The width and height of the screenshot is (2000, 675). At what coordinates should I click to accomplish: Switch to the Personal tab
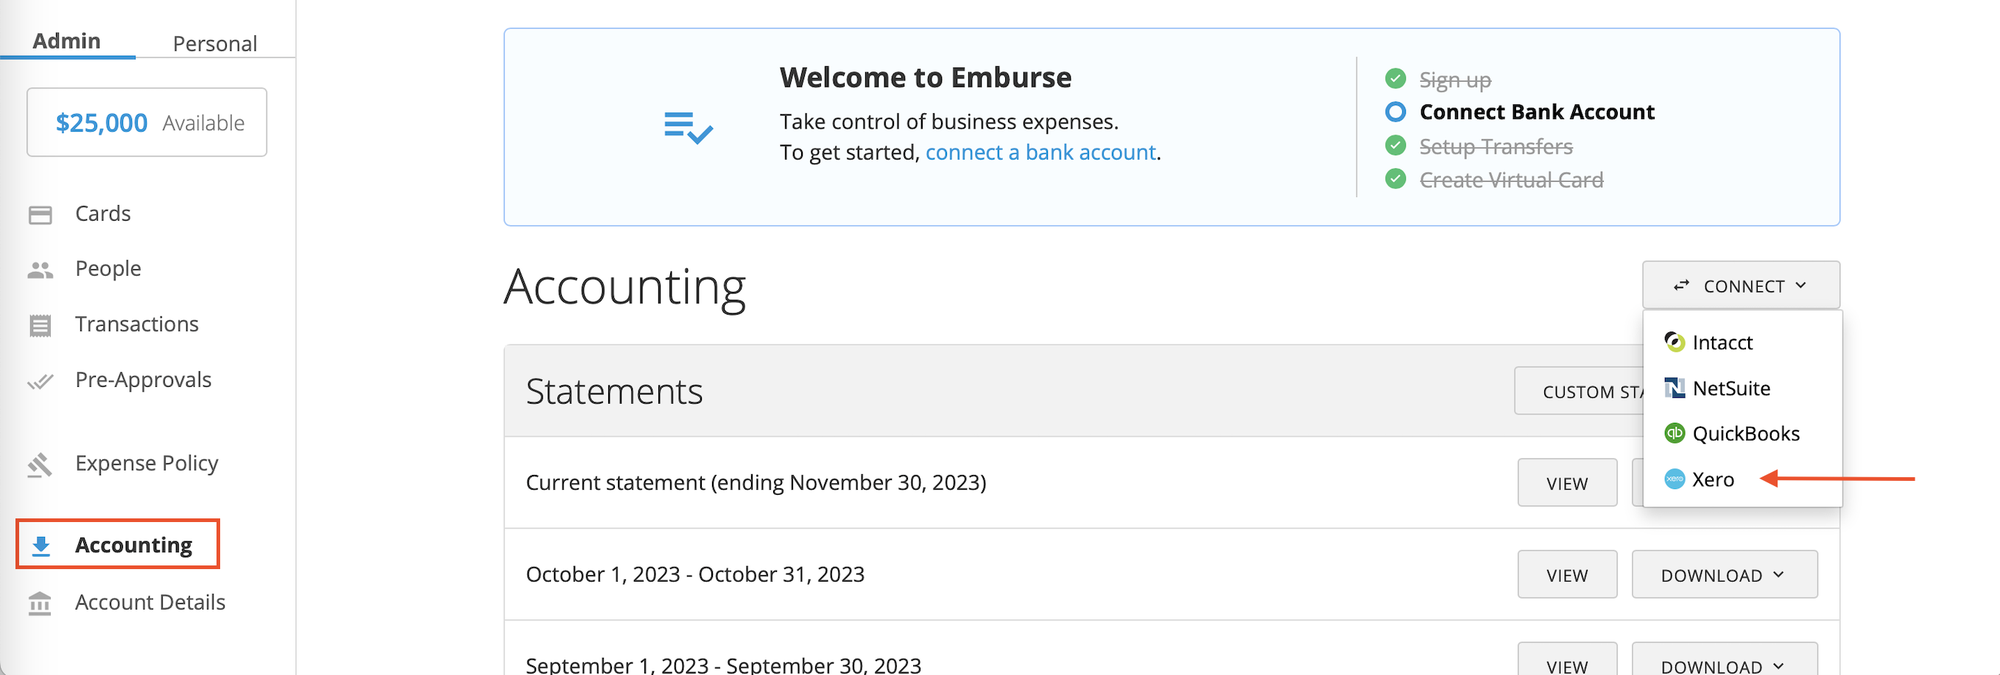[x=215, y=43]
